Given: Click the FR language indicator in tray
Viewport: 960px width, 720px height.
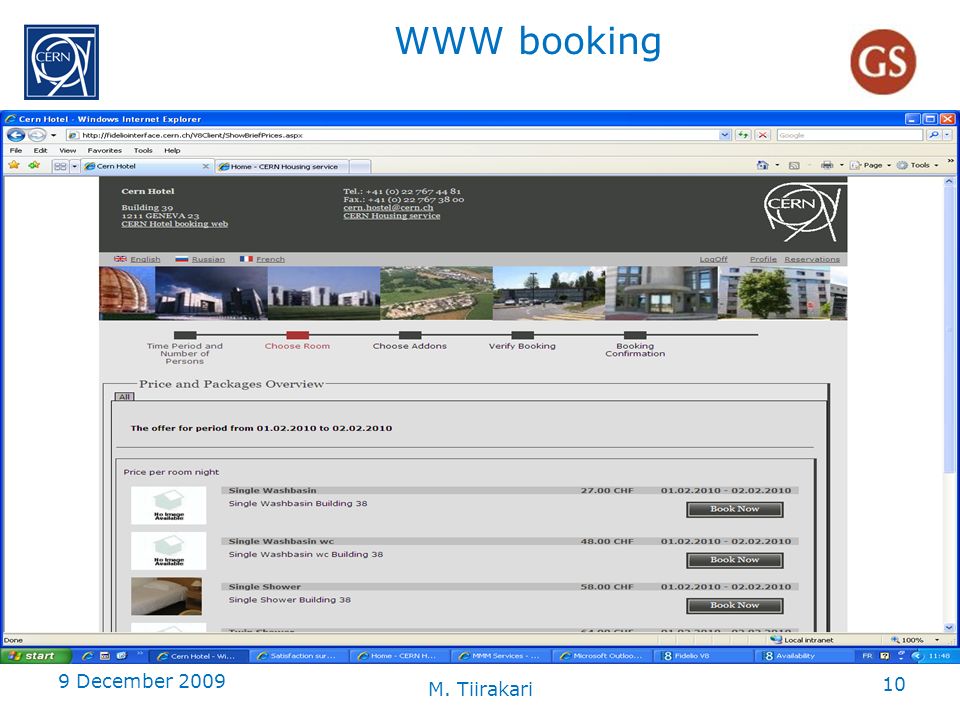Looking at the screenshot, I should [867, 656].
